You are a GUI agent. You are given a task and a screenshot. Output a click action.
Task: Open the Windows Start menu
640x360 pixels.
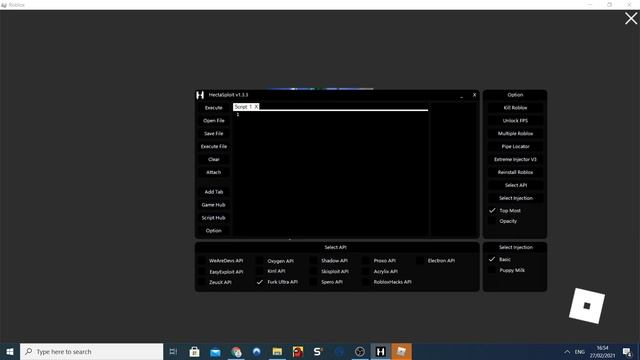click(10, 351)
